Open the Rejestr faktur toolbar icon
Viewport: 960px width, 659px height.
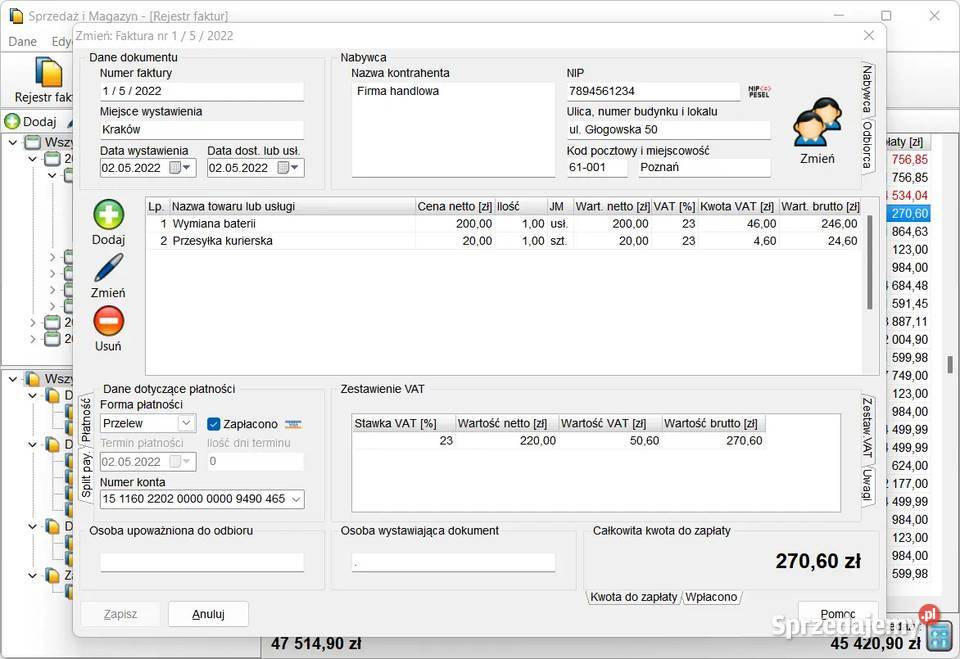48,74
